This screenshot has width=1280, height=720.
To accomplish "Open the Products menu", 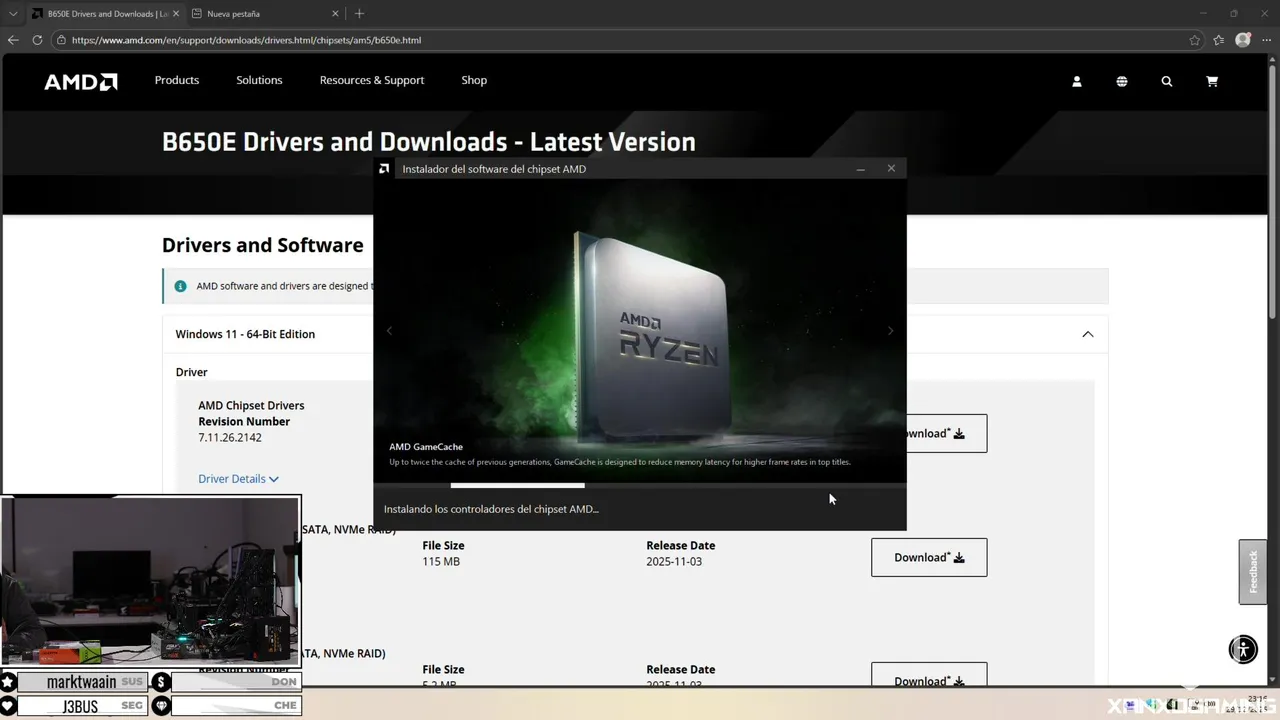I will [x=177, y=80].
